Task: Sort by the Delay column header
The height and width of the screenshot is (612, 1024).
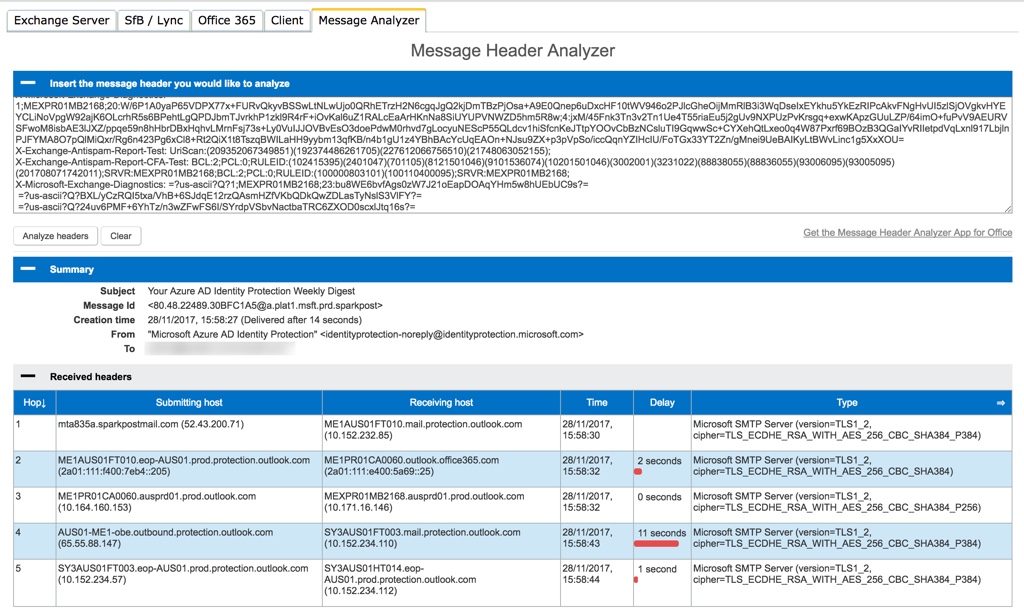Action: [662, 402]
